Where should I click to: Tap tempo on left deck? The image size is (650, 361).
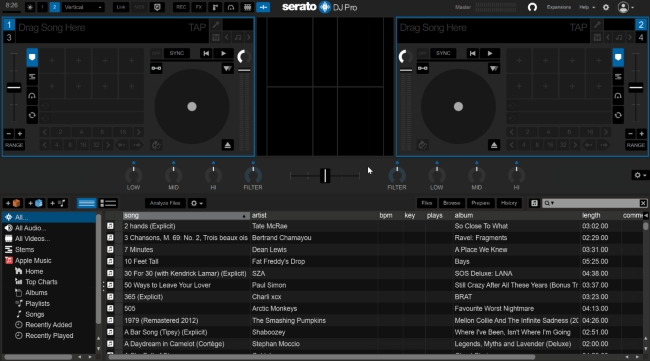pos(197,27)
